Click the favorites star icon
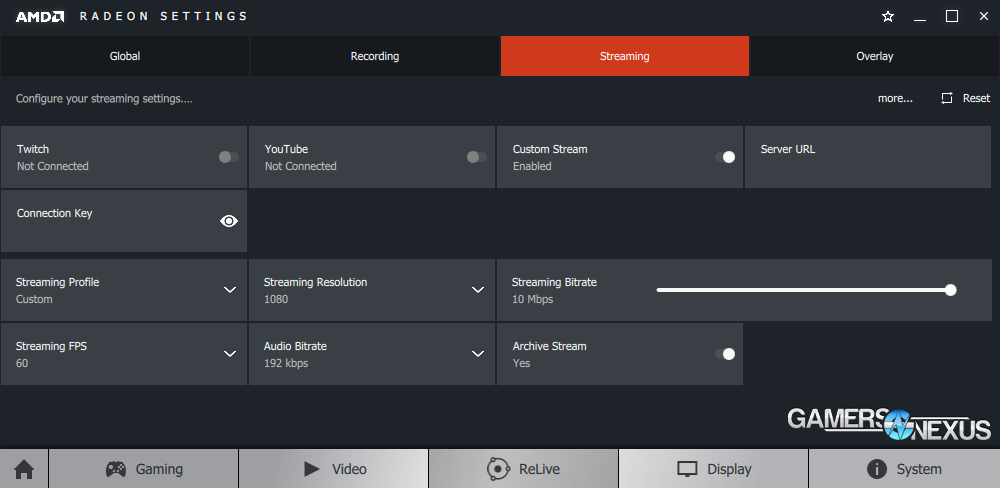1000x488 pixels. [888, 17]
